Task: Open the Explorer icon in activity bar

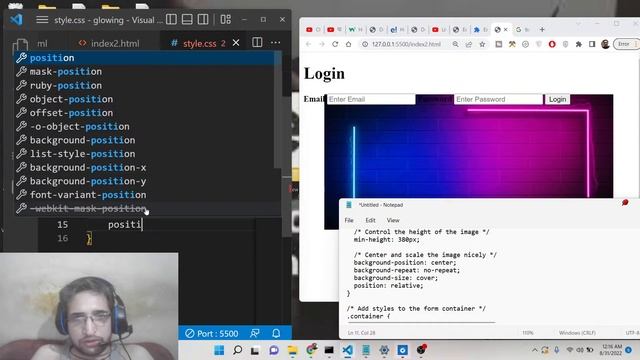Action: [x=20, y=45]
